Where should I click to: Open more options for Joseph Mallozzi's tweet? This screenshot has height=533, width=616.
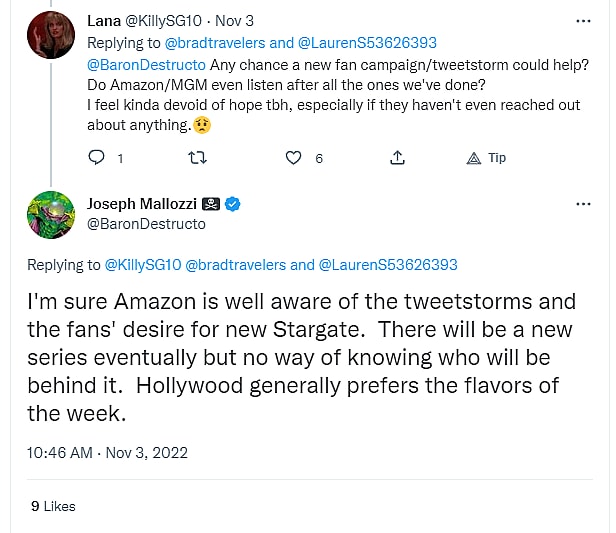[x=584, y=204]
